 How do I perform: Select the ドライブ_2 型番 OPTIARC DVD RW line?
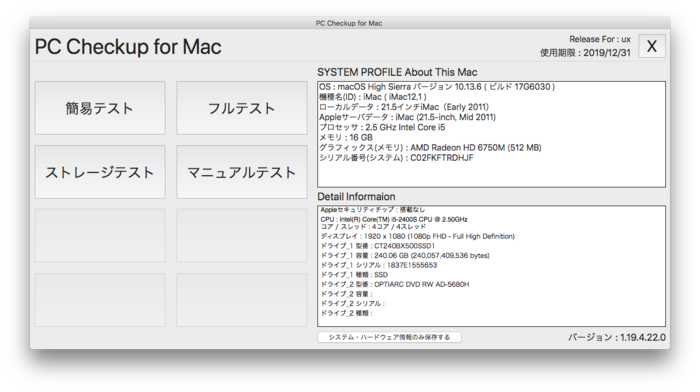tap(395, 284)
